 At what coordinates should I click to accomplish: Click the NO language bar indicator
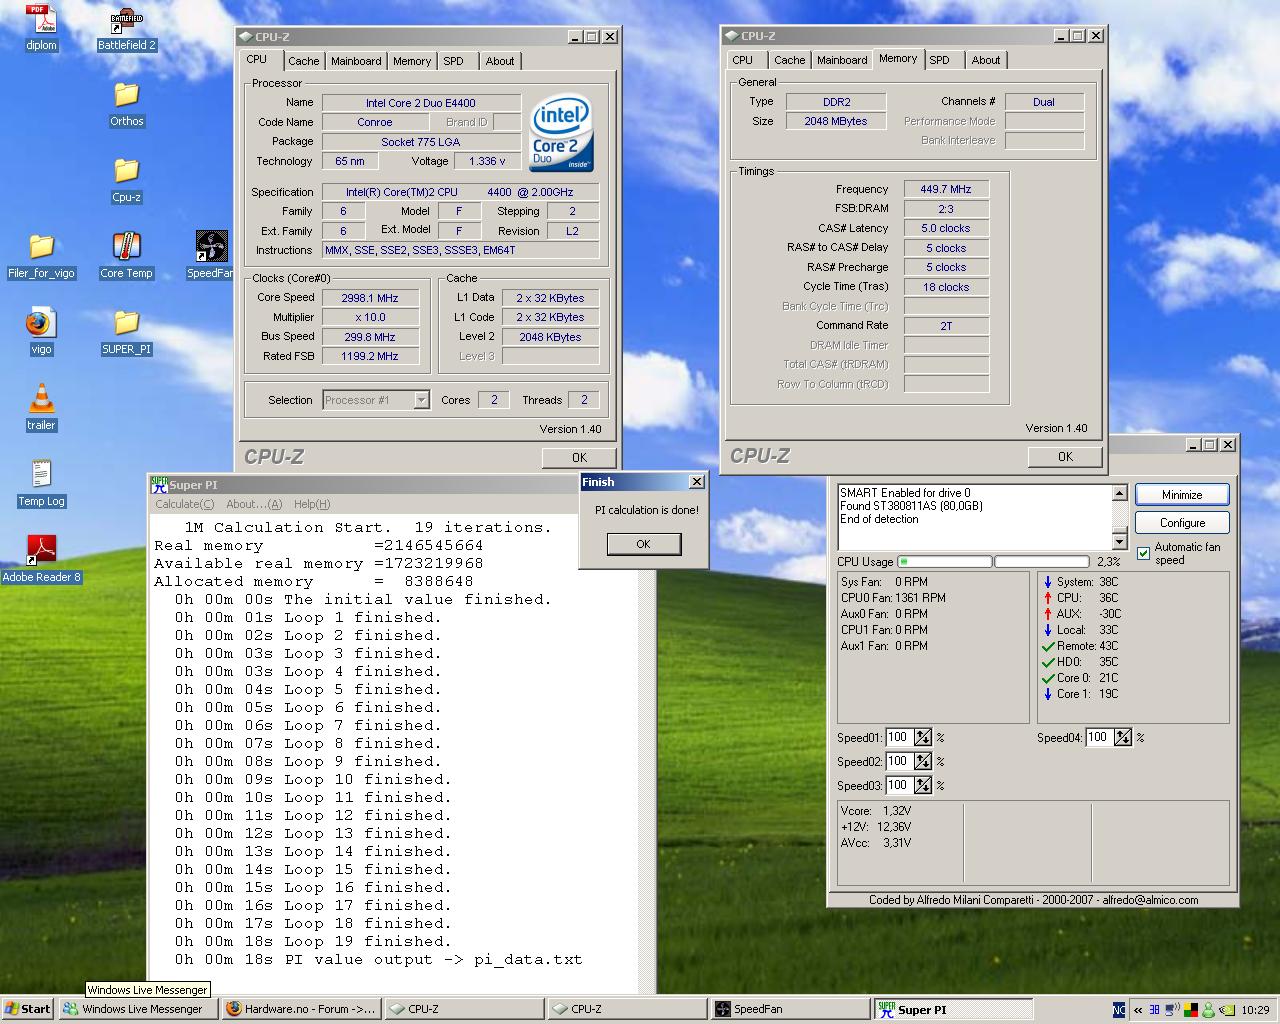click(1119, 1010)
